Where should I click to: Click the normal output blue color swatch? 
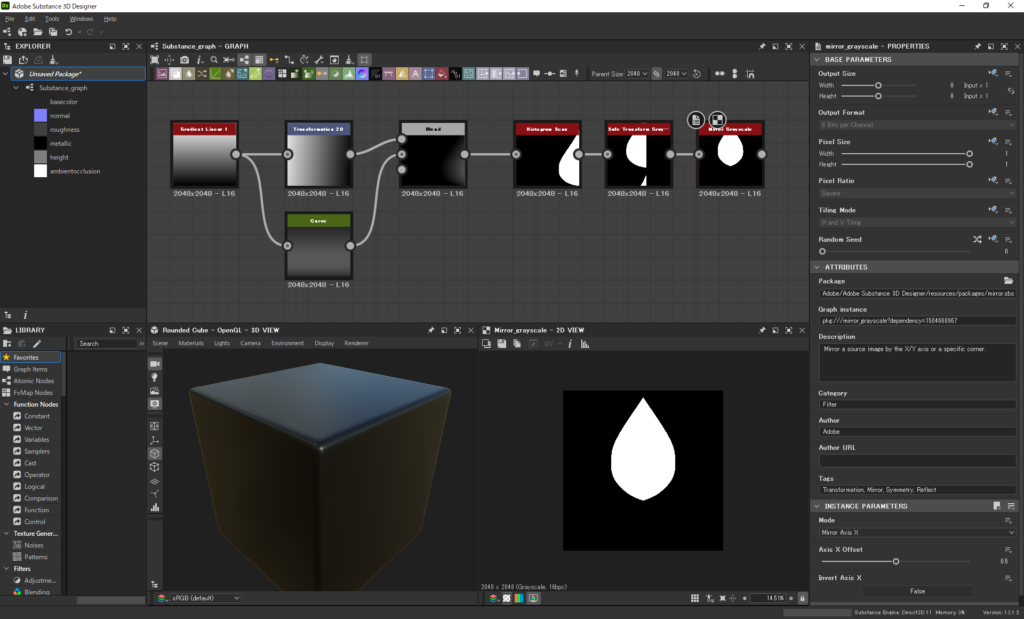click(x=40, y=116)
